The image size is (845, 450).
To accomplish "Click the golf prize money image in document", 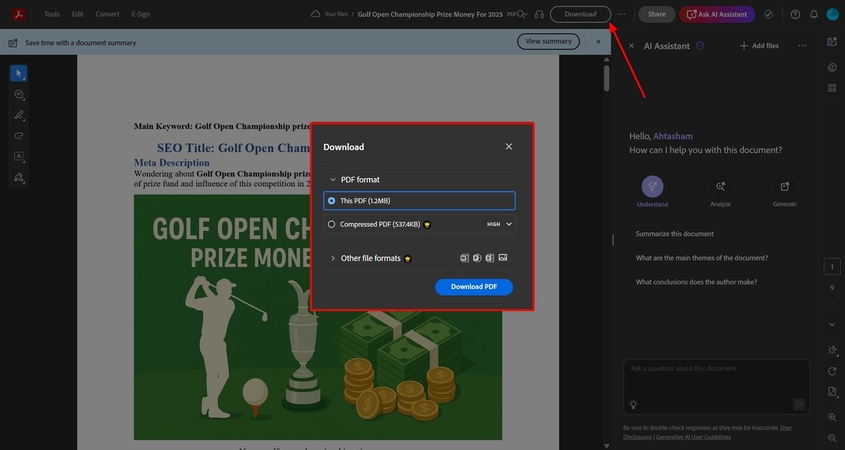I will [318, 317].
